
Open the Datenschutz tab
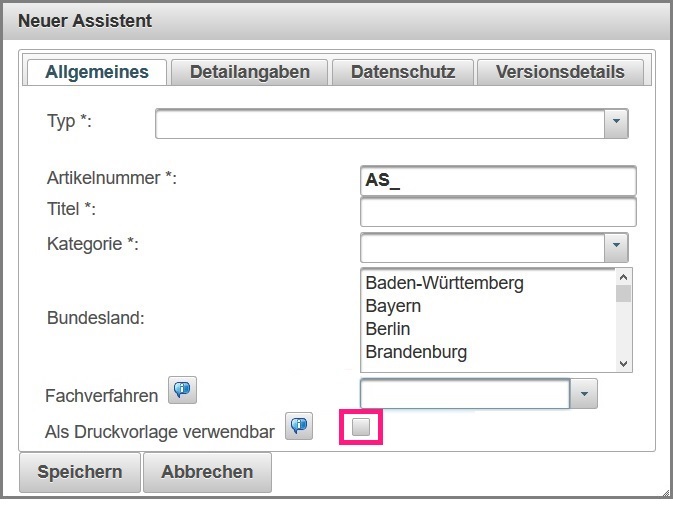point(403,72)
